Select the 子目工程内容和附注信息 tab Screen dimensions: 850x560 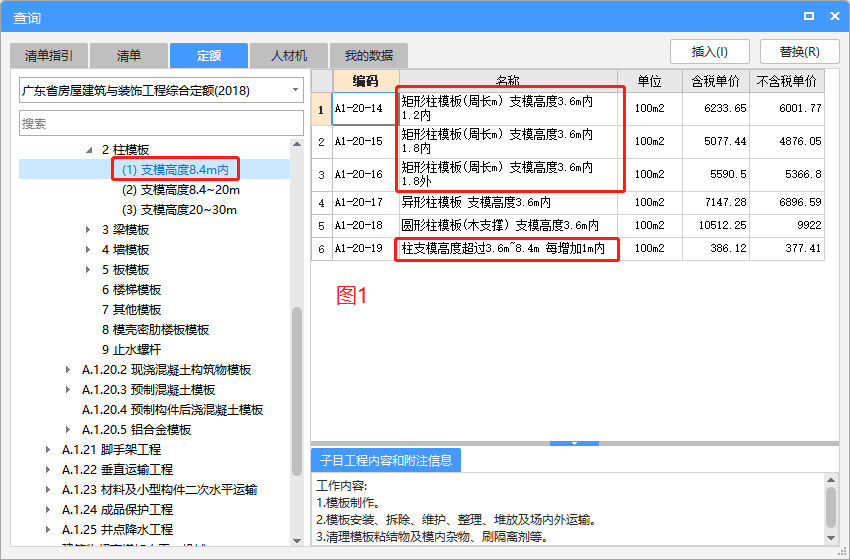pos(386,460)
